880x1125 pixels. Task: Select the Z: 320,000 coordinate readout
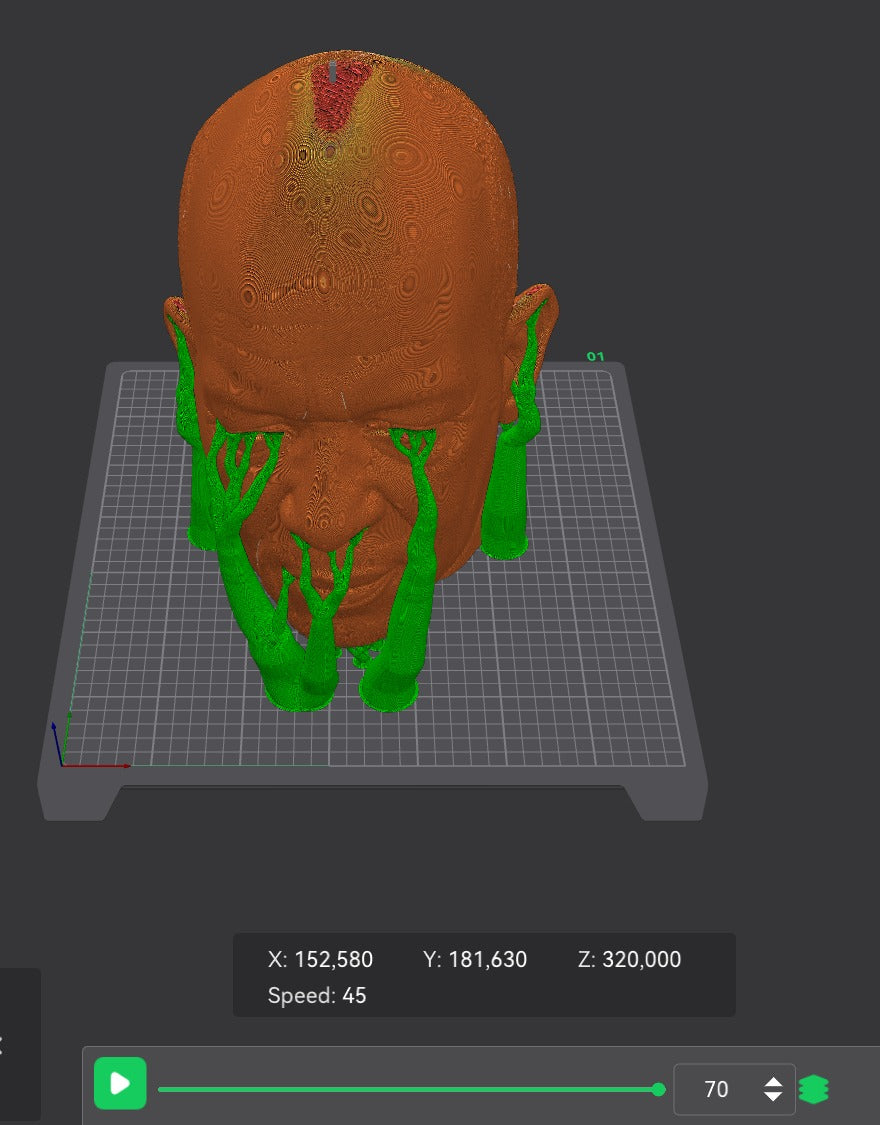(629, 959)
